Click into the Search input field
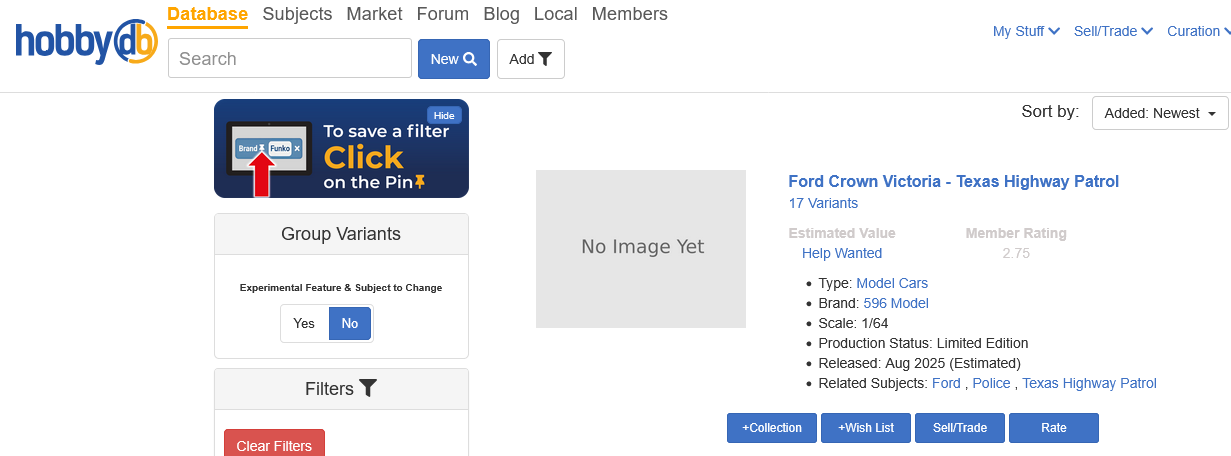1231x456 pixels. coord(289,59)
